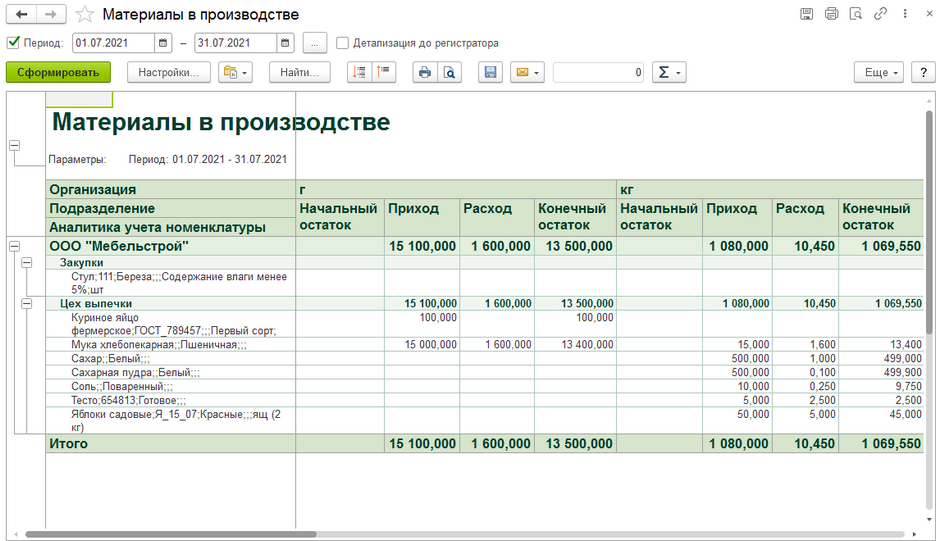The height and width of the screenshot is (541, 944).
Task: Click the green Сформировать button
Action: (x=58, y=72)
